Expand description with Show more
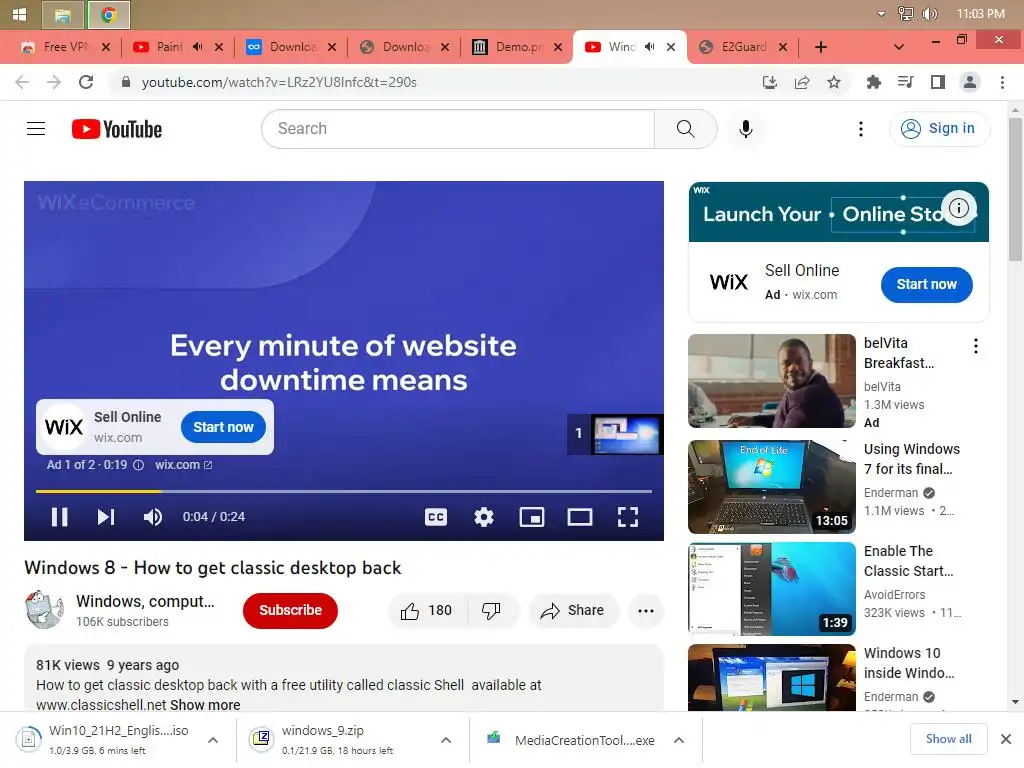The image size is (1024, 768). tap(205, 705)
